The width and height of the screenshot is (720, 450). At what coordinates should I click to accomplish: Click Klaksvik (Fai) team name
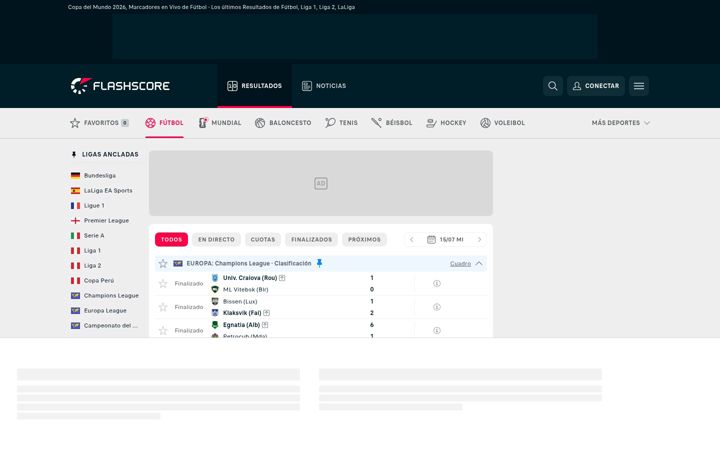[x=242, y=313]
